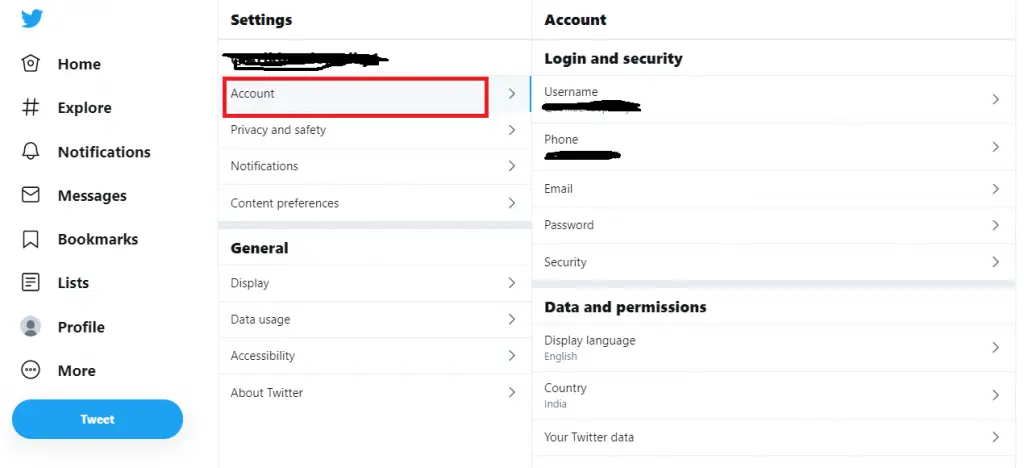1024x468 pixels.
Task: Click the blue Tweet button
Action: pyautogui.click(x=97, y=419)
